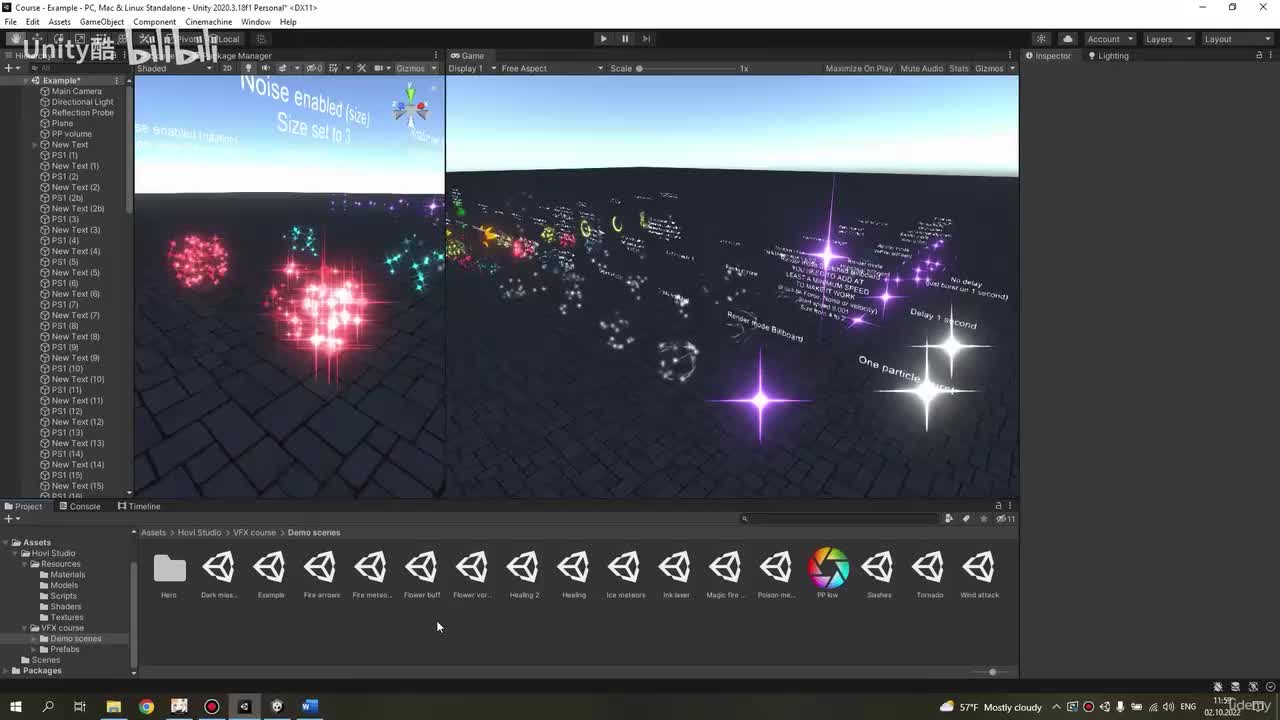Screen dimensions: 1280x720
Task: Select the Example scene asset
Action: 270,574
